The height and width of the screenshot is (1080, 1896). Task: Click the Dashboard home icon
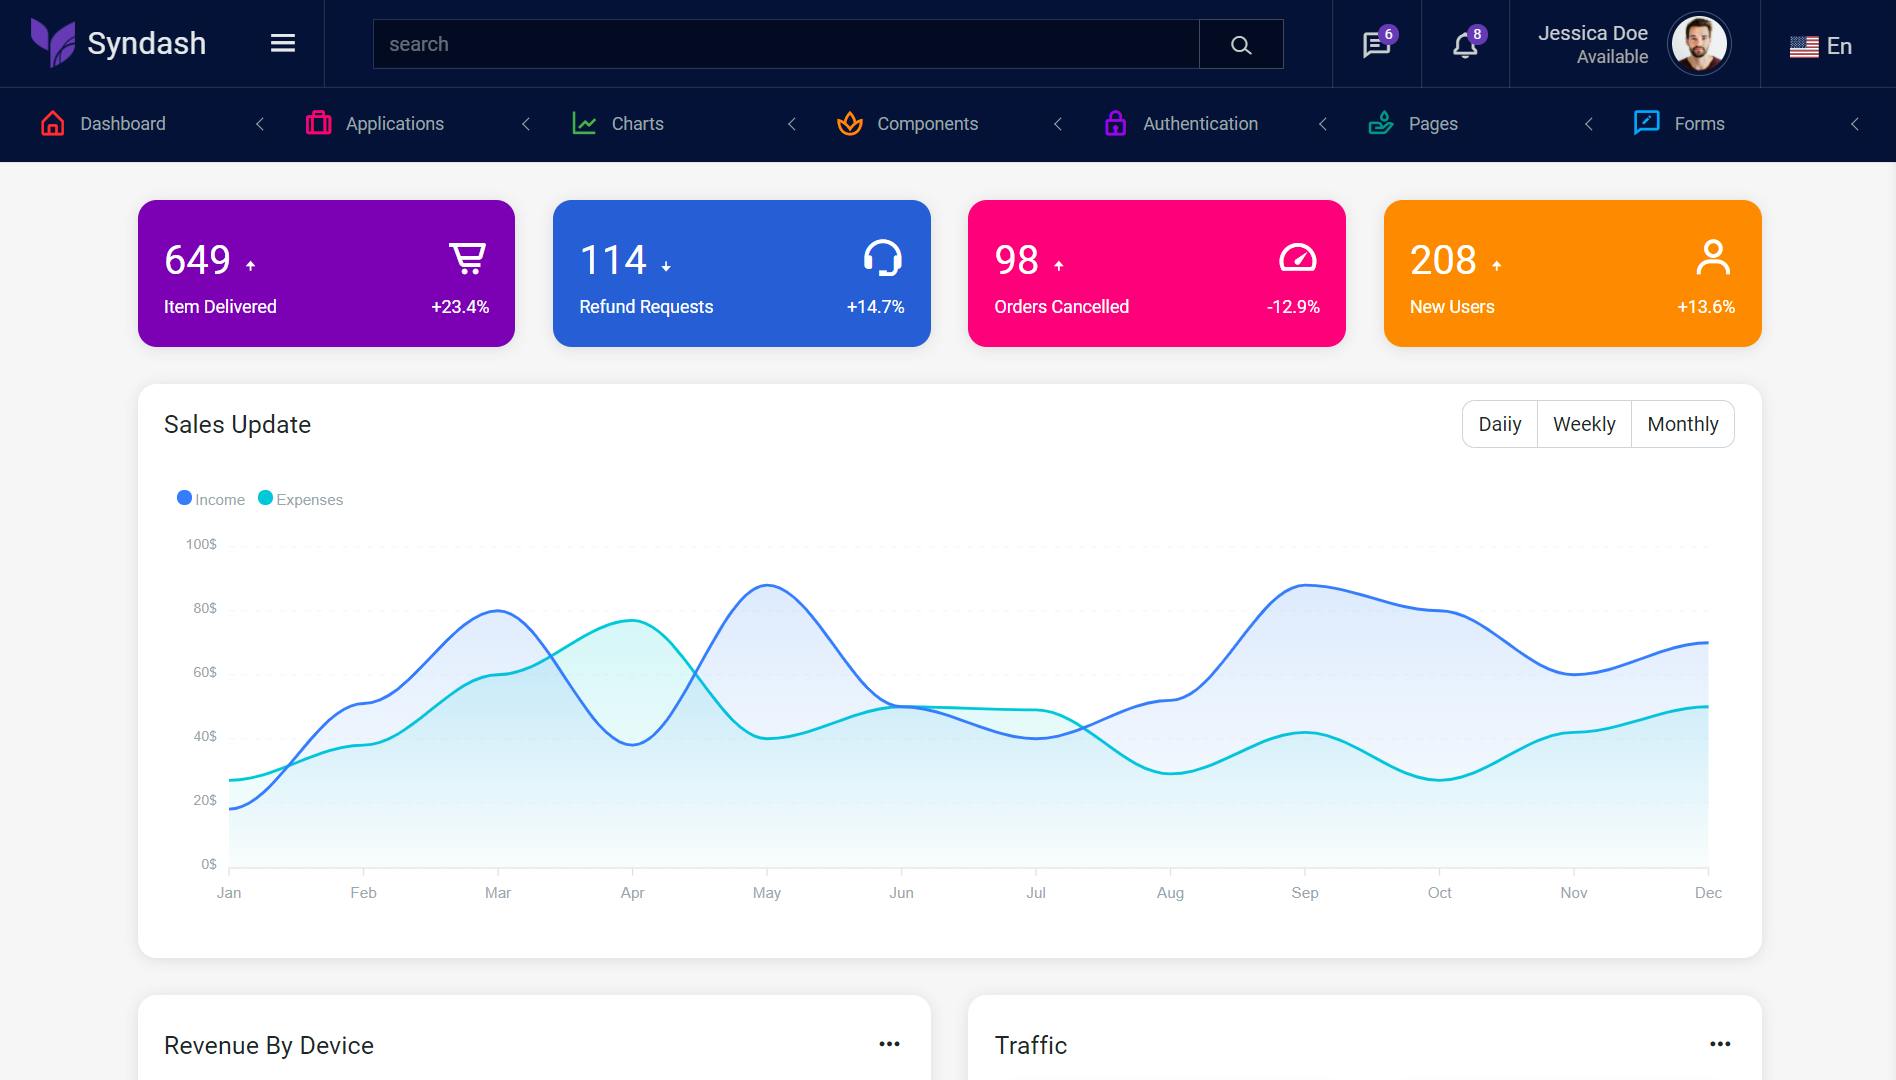coord(53,123)
